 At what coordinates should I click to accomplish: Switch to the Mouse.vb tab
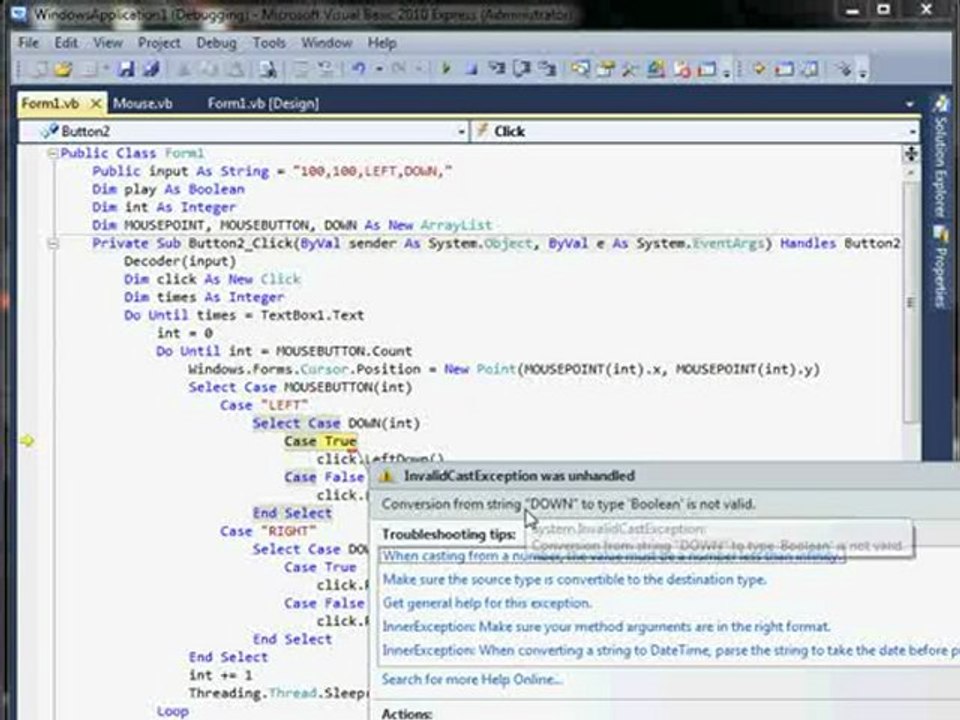pyautogui.click(x=143, y=103)
